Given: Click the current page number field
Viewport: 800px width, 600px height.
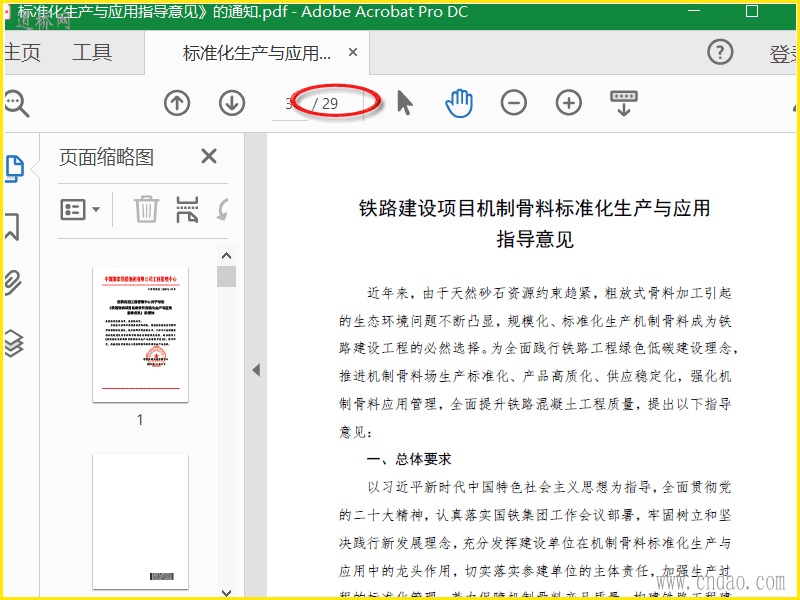Looking at the screenshot, I should coord(290,104).
